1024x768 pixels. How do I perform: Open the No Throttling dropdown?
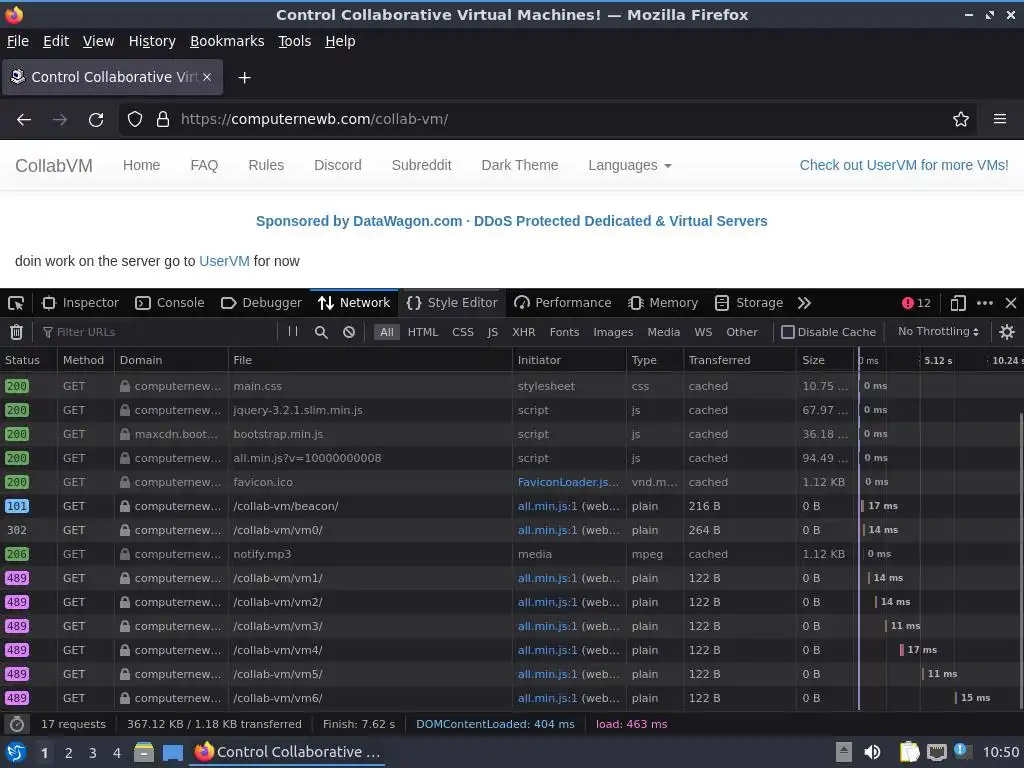[938, 331]
